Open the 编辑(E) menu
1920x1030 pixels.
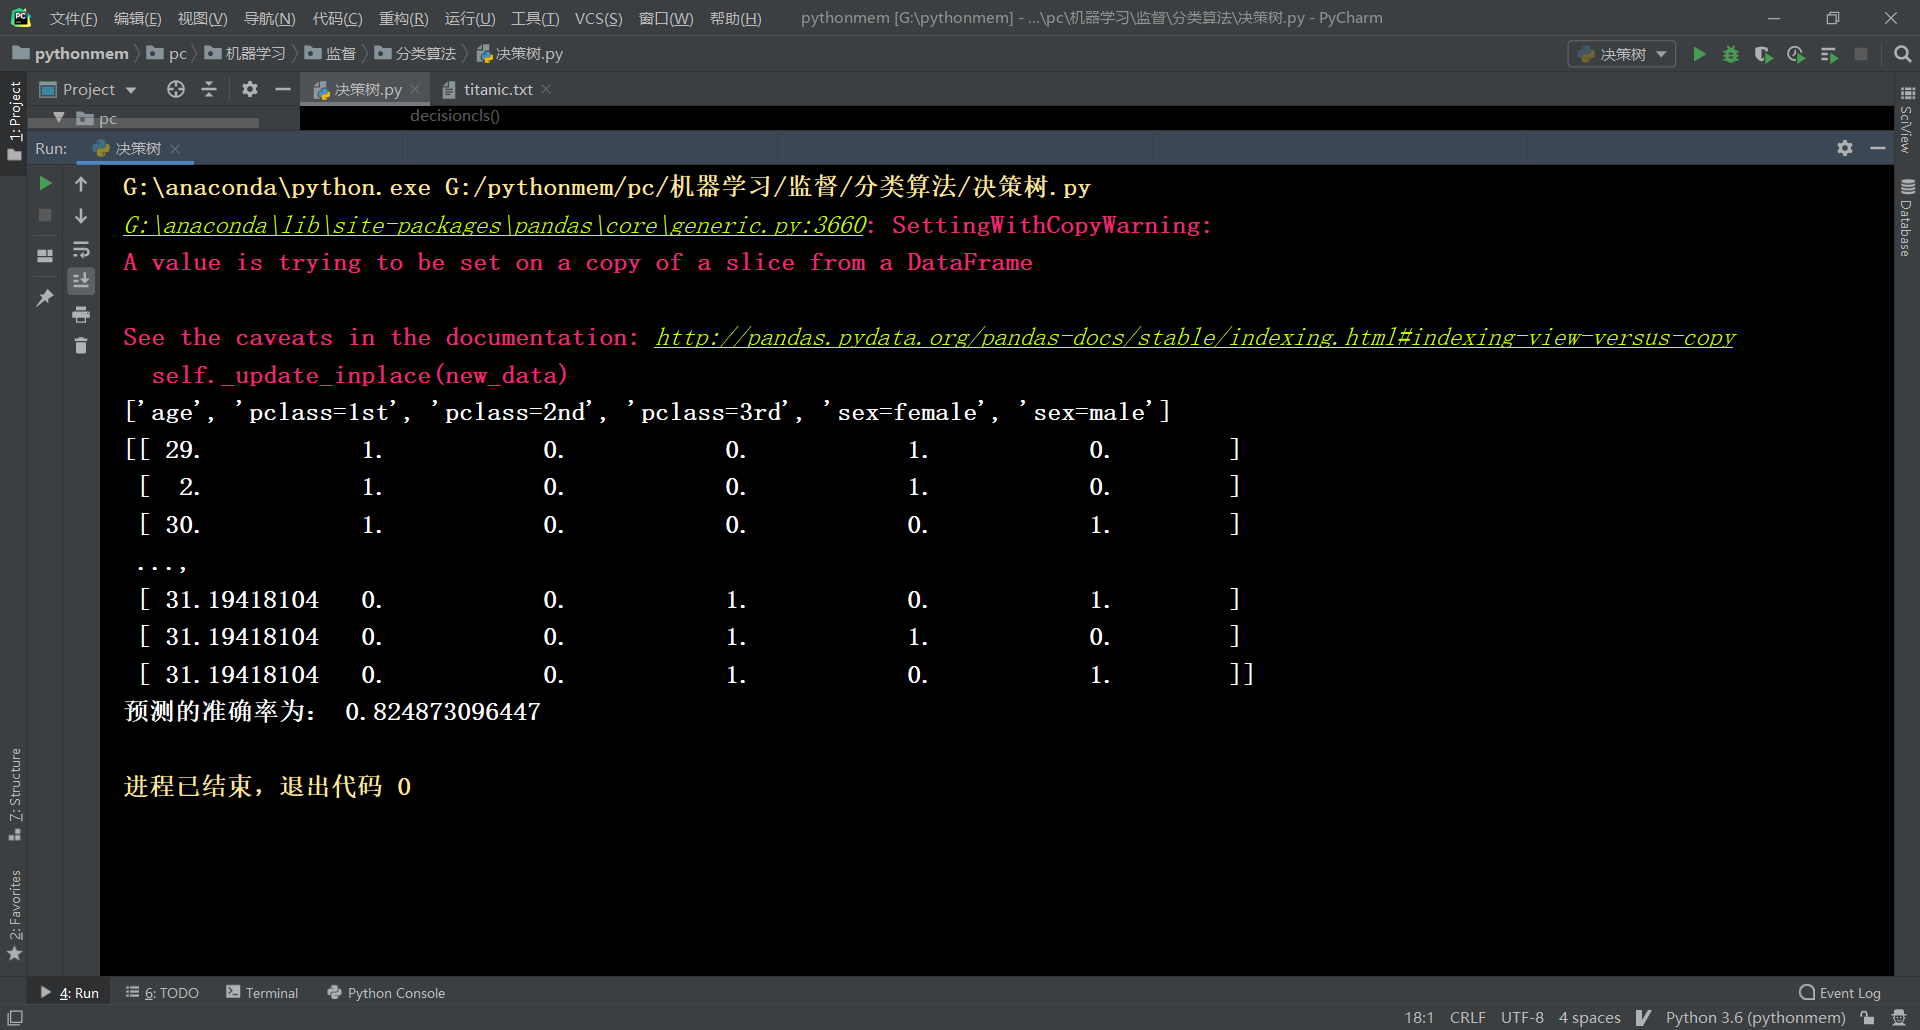[x=137, y=18]
